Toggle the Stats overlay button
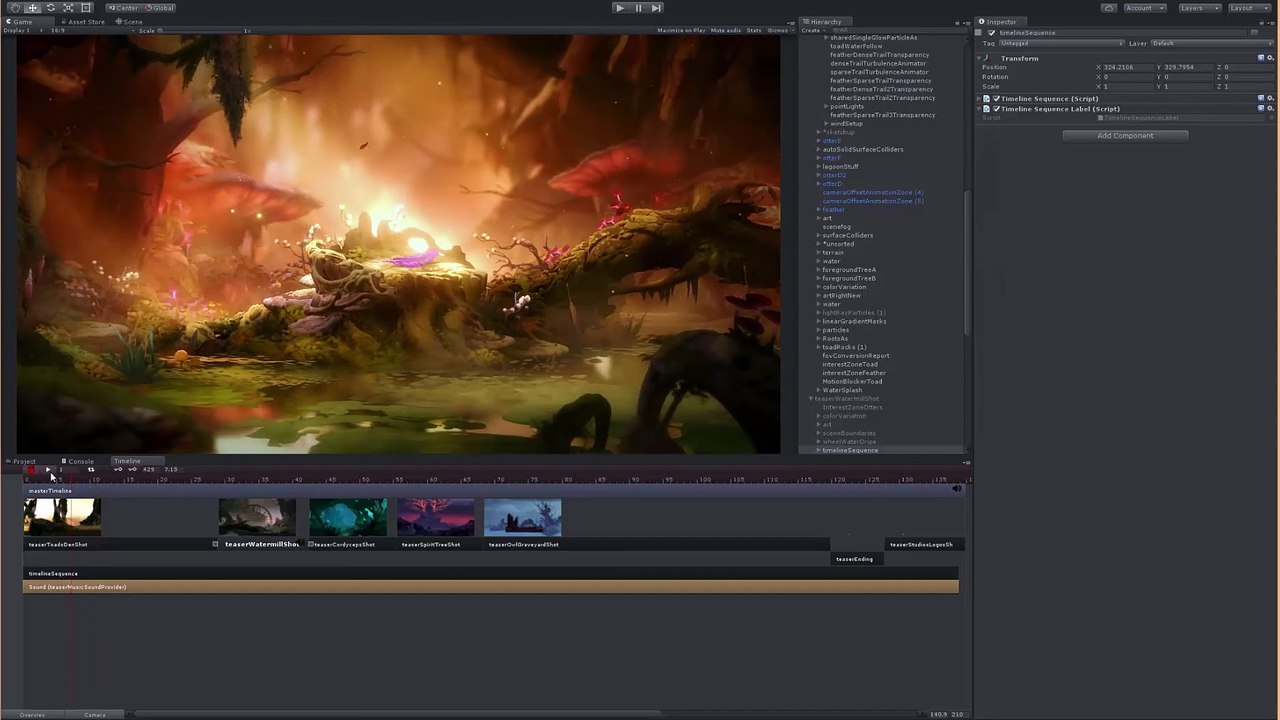This screenshot has height=720, width=1280. click(754, 30)
